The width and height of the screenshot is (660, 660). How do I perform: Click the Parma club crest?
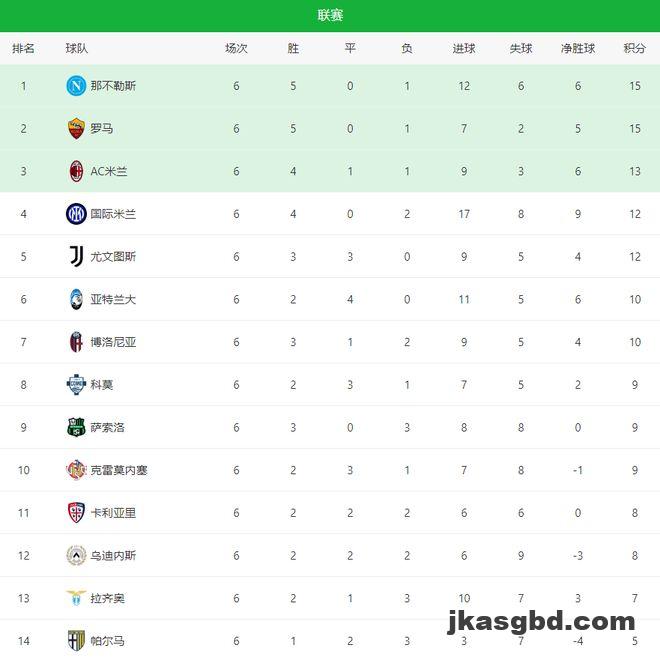[x=76, y=641]
